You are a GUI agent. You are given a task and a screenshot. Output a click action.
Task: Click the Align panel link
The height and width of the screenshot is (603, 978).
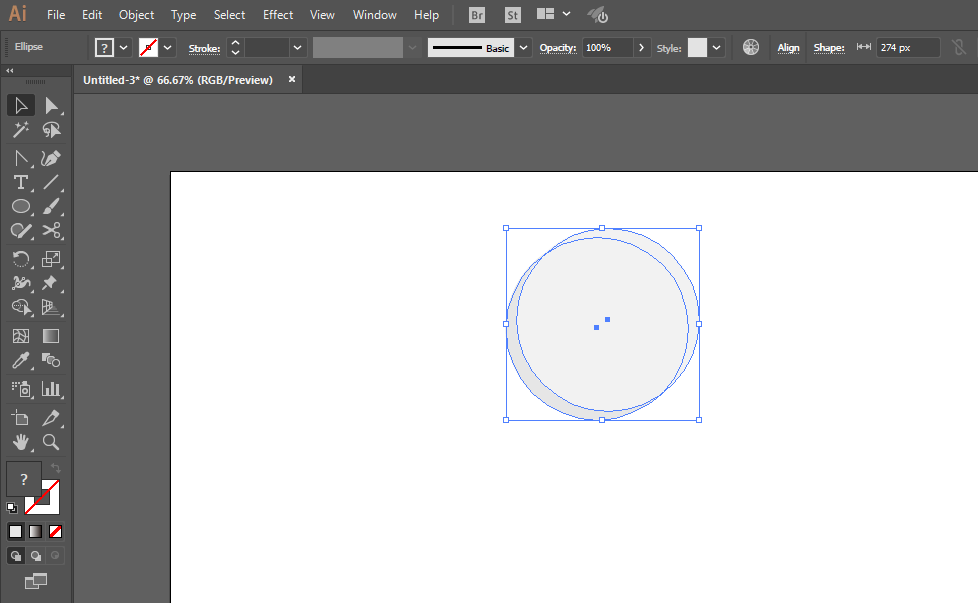pyautogui.click(x=788, y=48)
